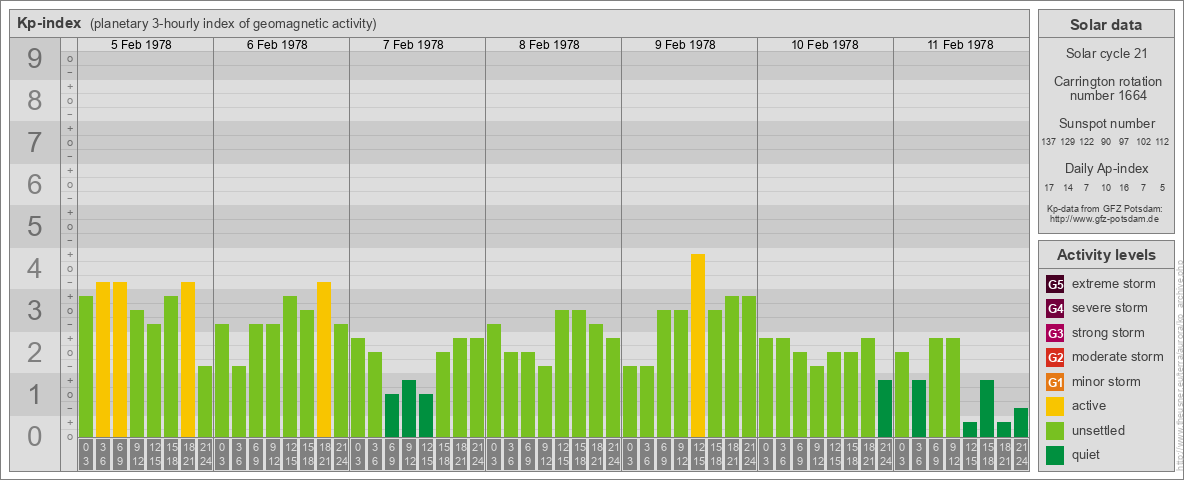
Task: Click sunspot number value 129
Action: pos(1068,142)
